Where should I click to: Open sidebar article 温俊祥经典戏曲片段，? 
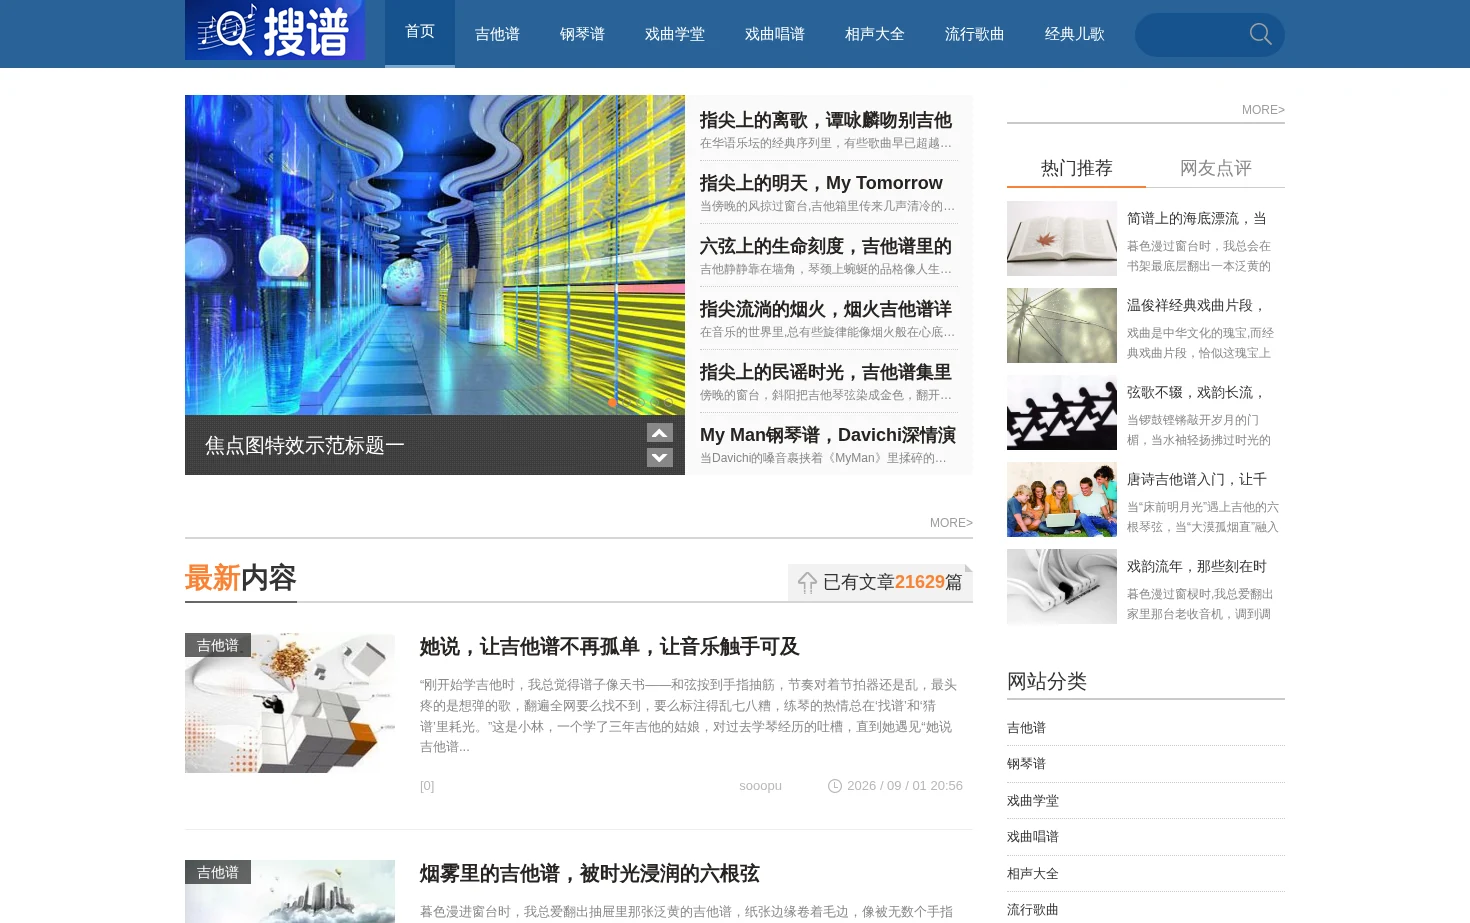1196,305
